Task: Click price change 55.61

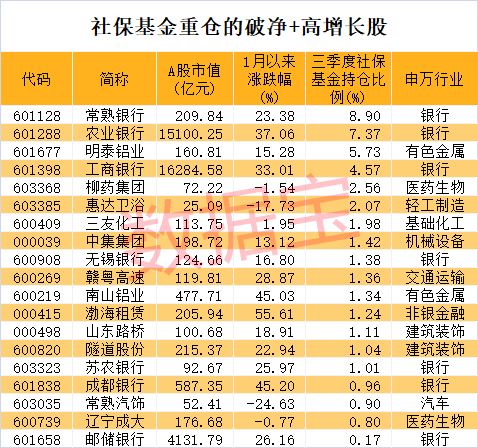Action: 275,314
